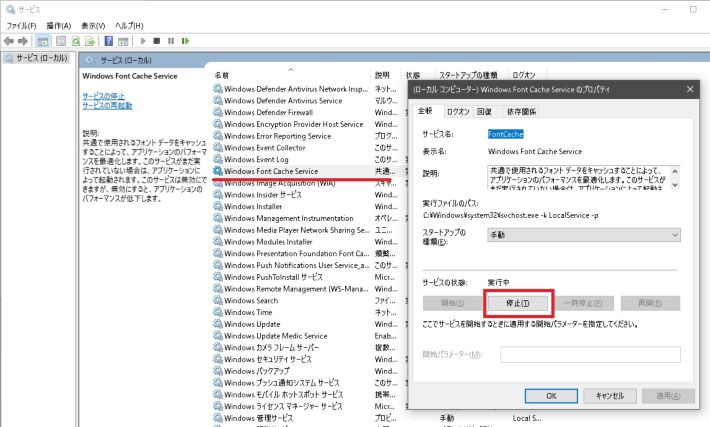Open the 操作(A) menu
This screenshot has width=710, height=427.
pos(59,26)
